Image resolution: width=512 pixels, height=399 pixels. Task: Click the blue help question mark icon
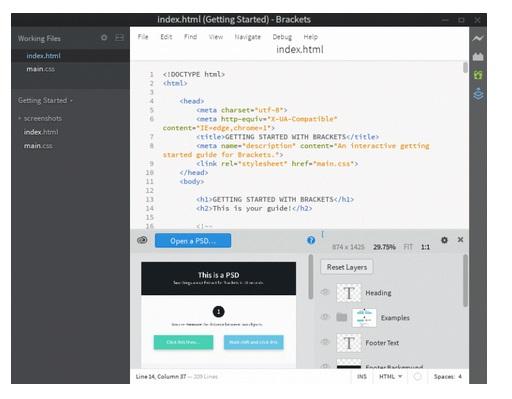pos(311,240)
